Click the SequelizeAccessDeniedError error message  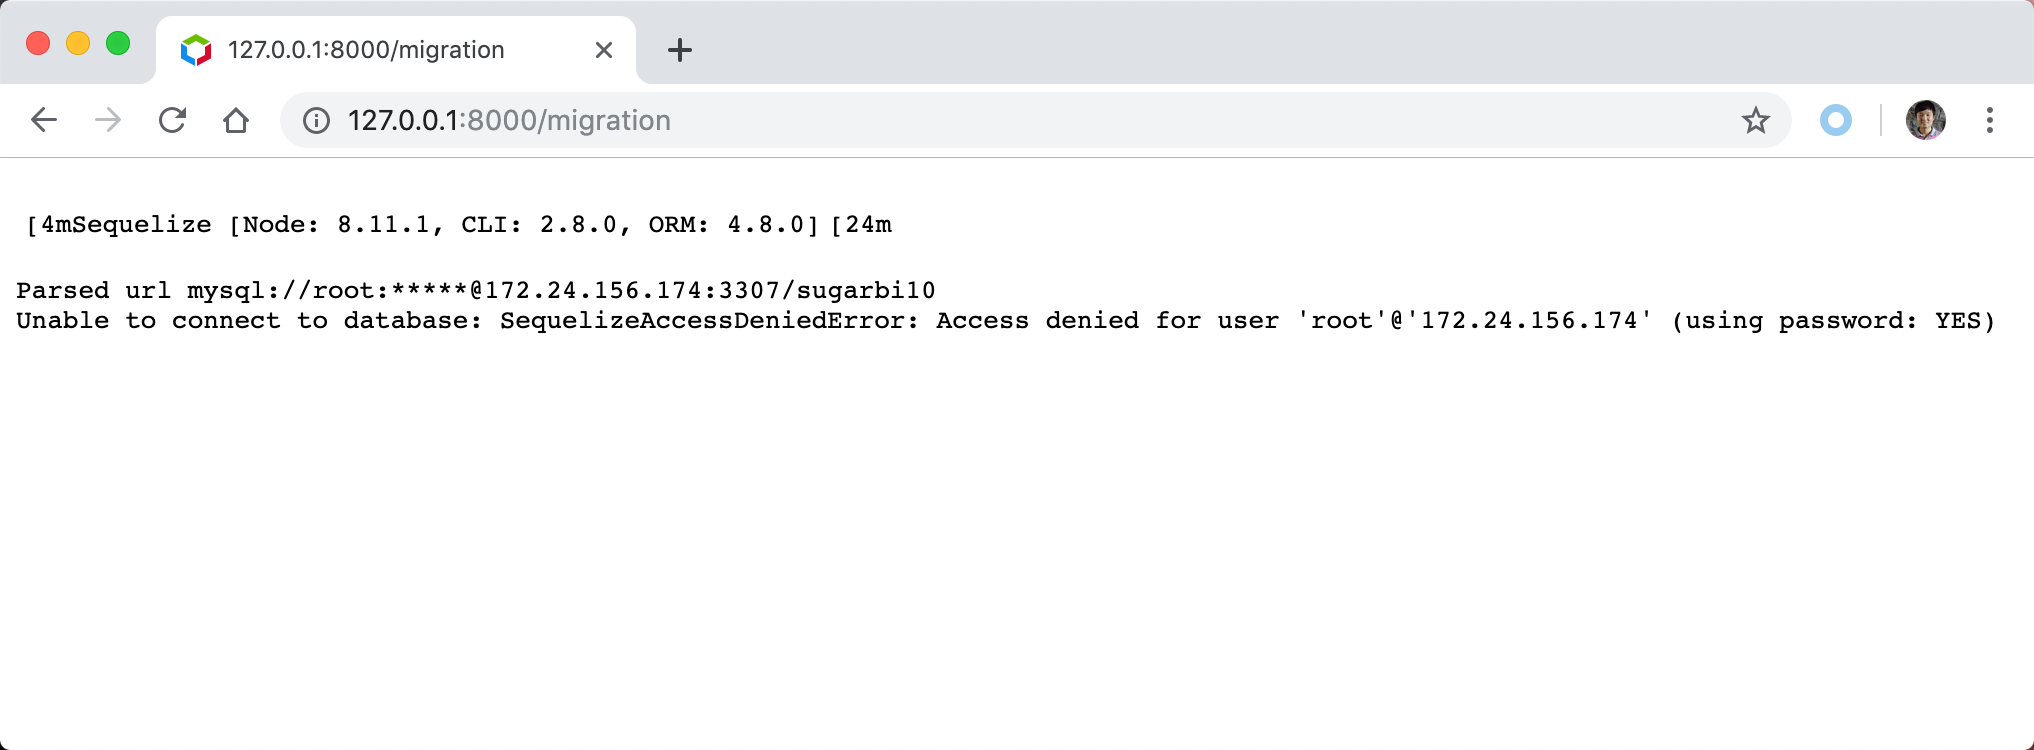coord(1006,321)
